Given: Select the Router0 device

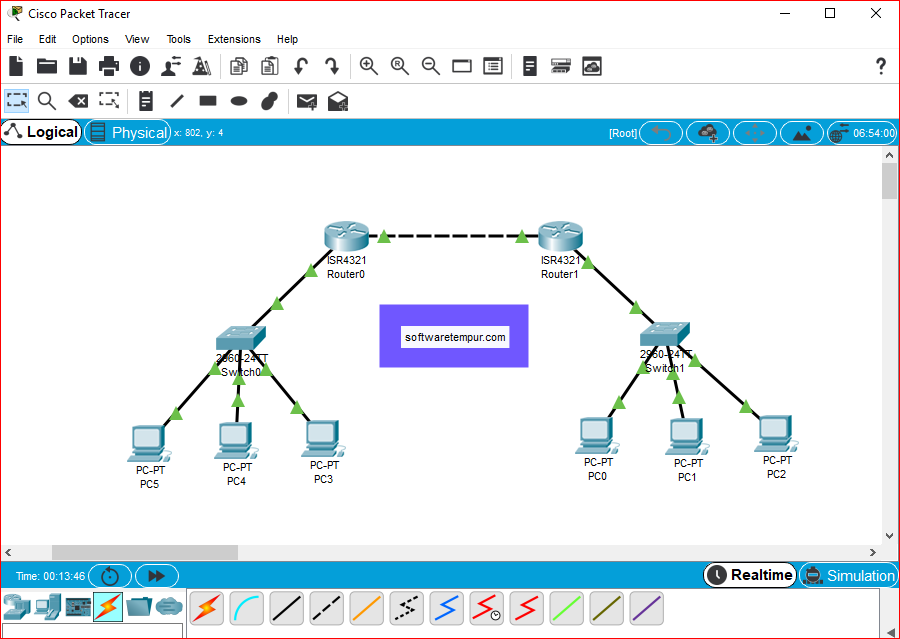Looking at the screenshot, I should tap(346, 236).
